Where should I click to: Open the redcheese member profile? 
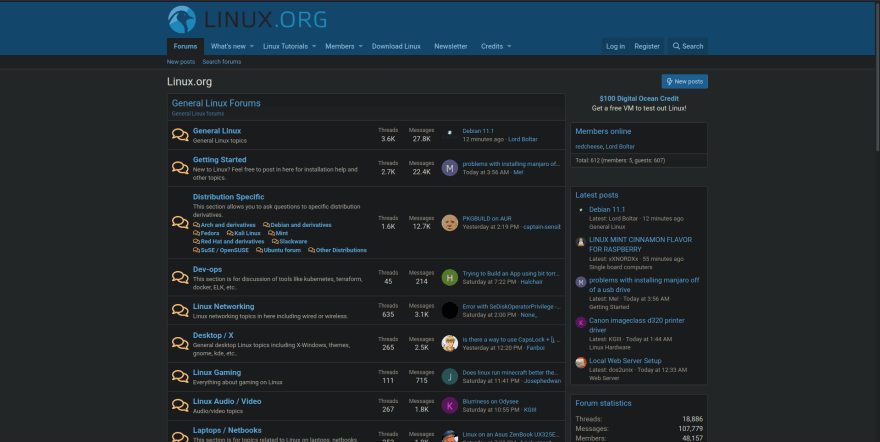click(x=589, y=146)
